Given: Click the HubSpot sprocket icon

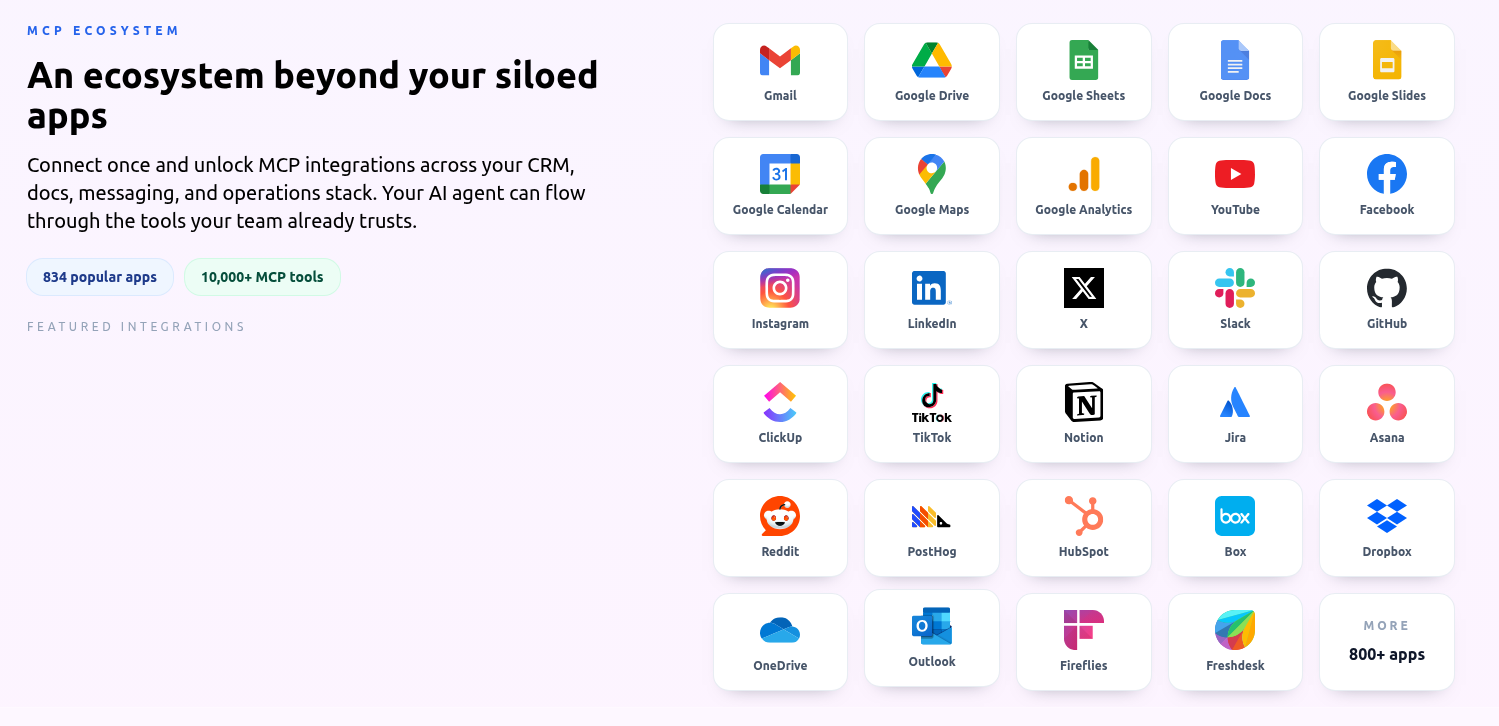Looking at the screenshot, I should click(x=1084, y=516).
